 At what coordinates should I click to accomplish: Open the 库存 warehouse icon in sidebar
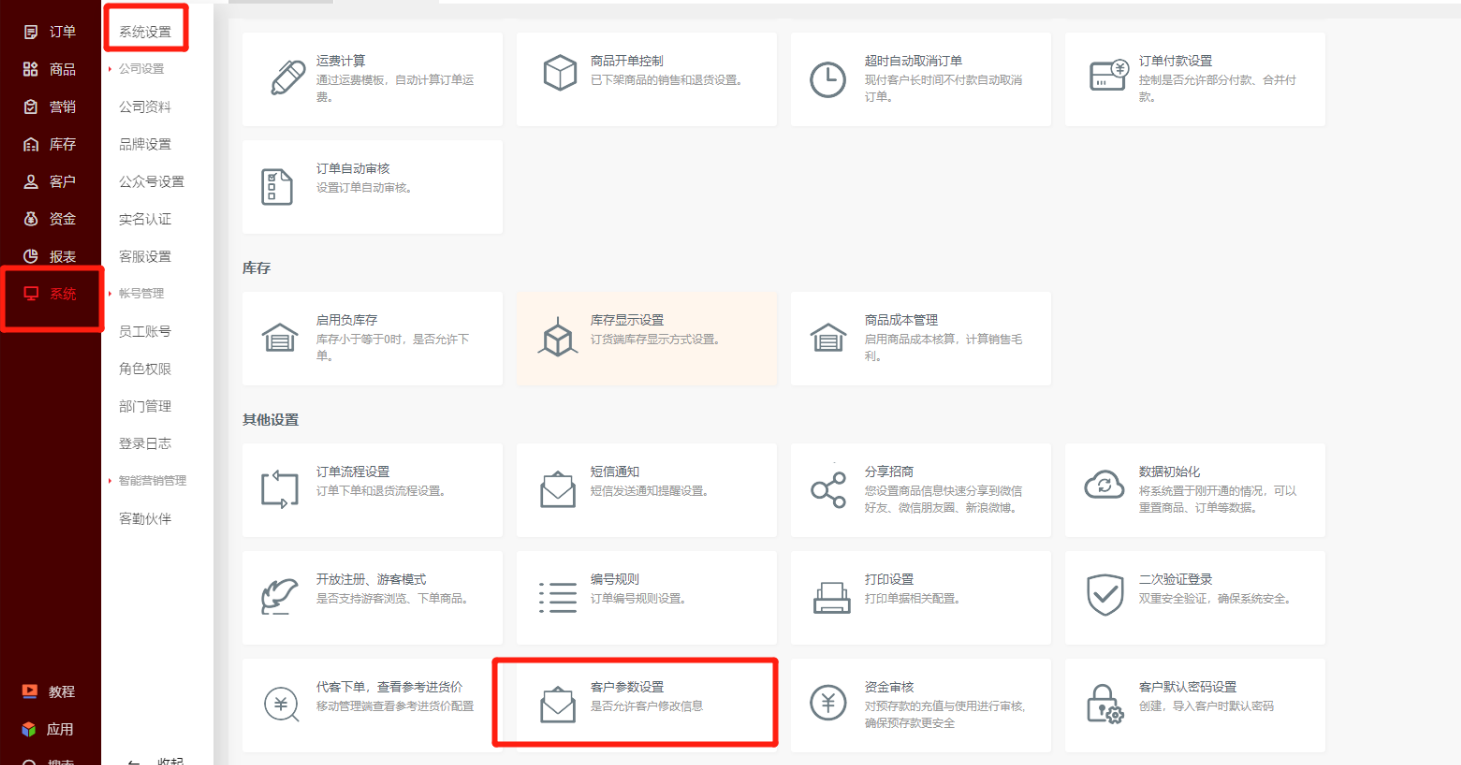(31, 144)
